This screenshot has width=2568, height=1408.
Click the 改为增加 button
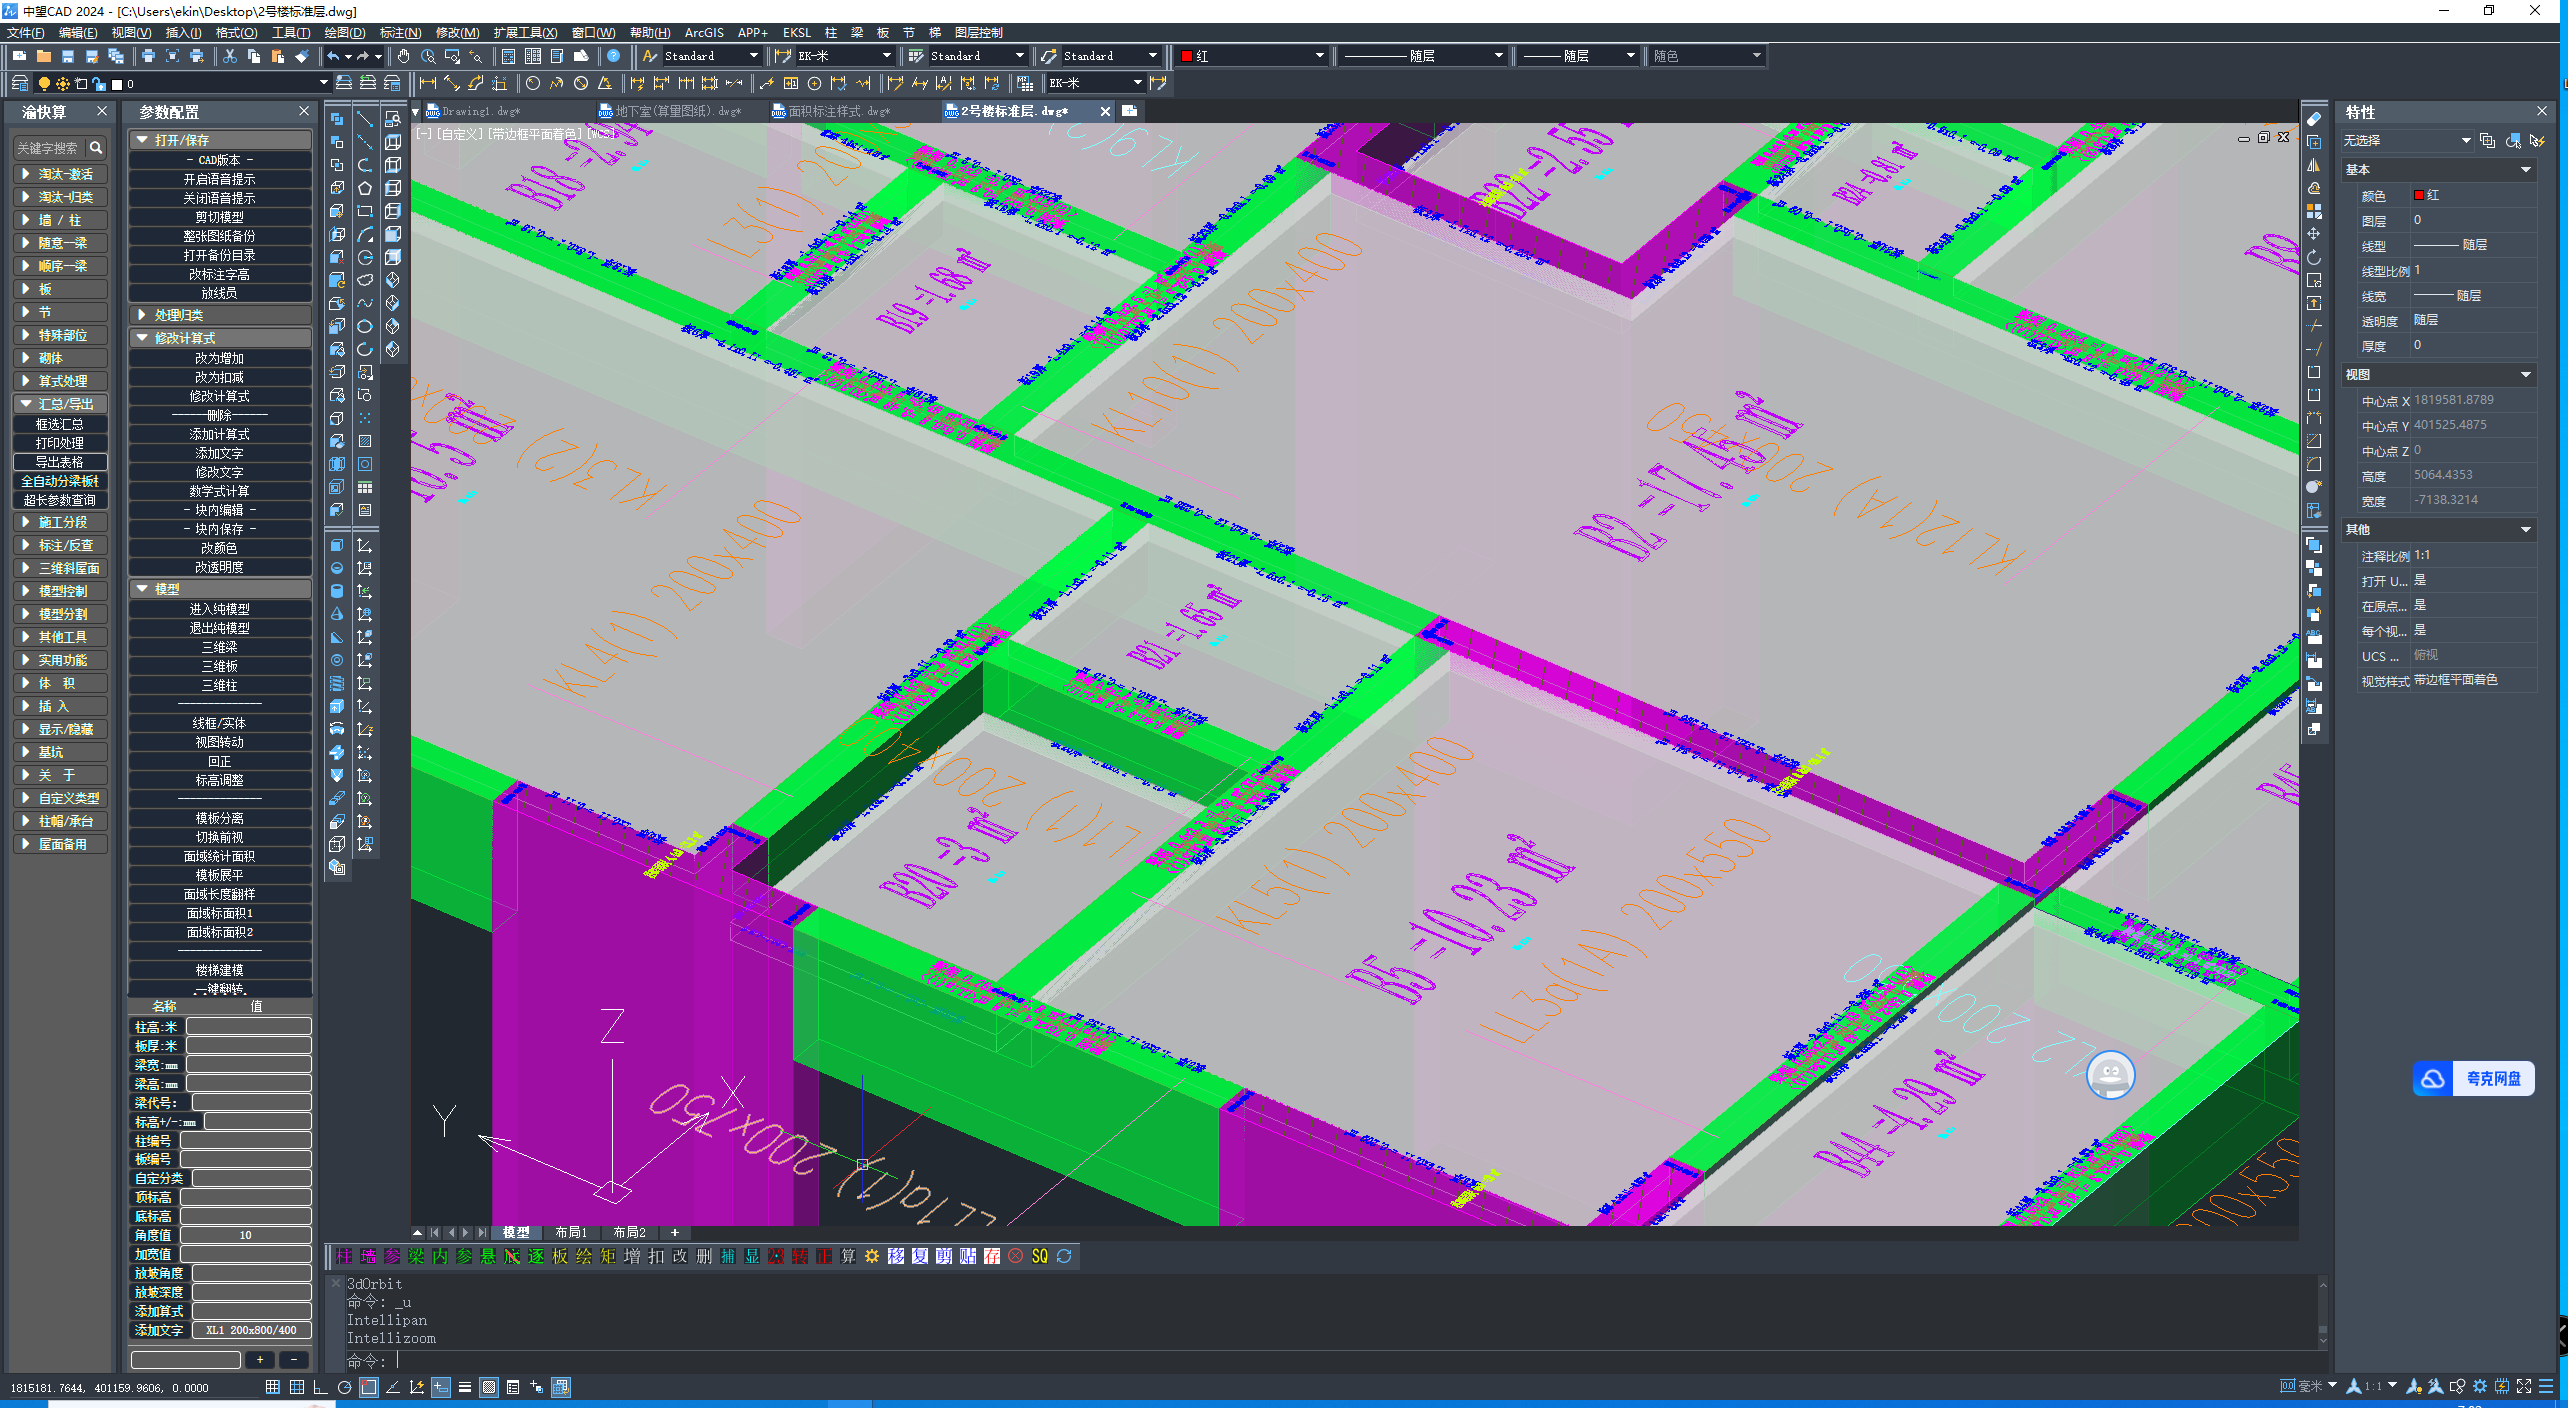coord(220,358)
